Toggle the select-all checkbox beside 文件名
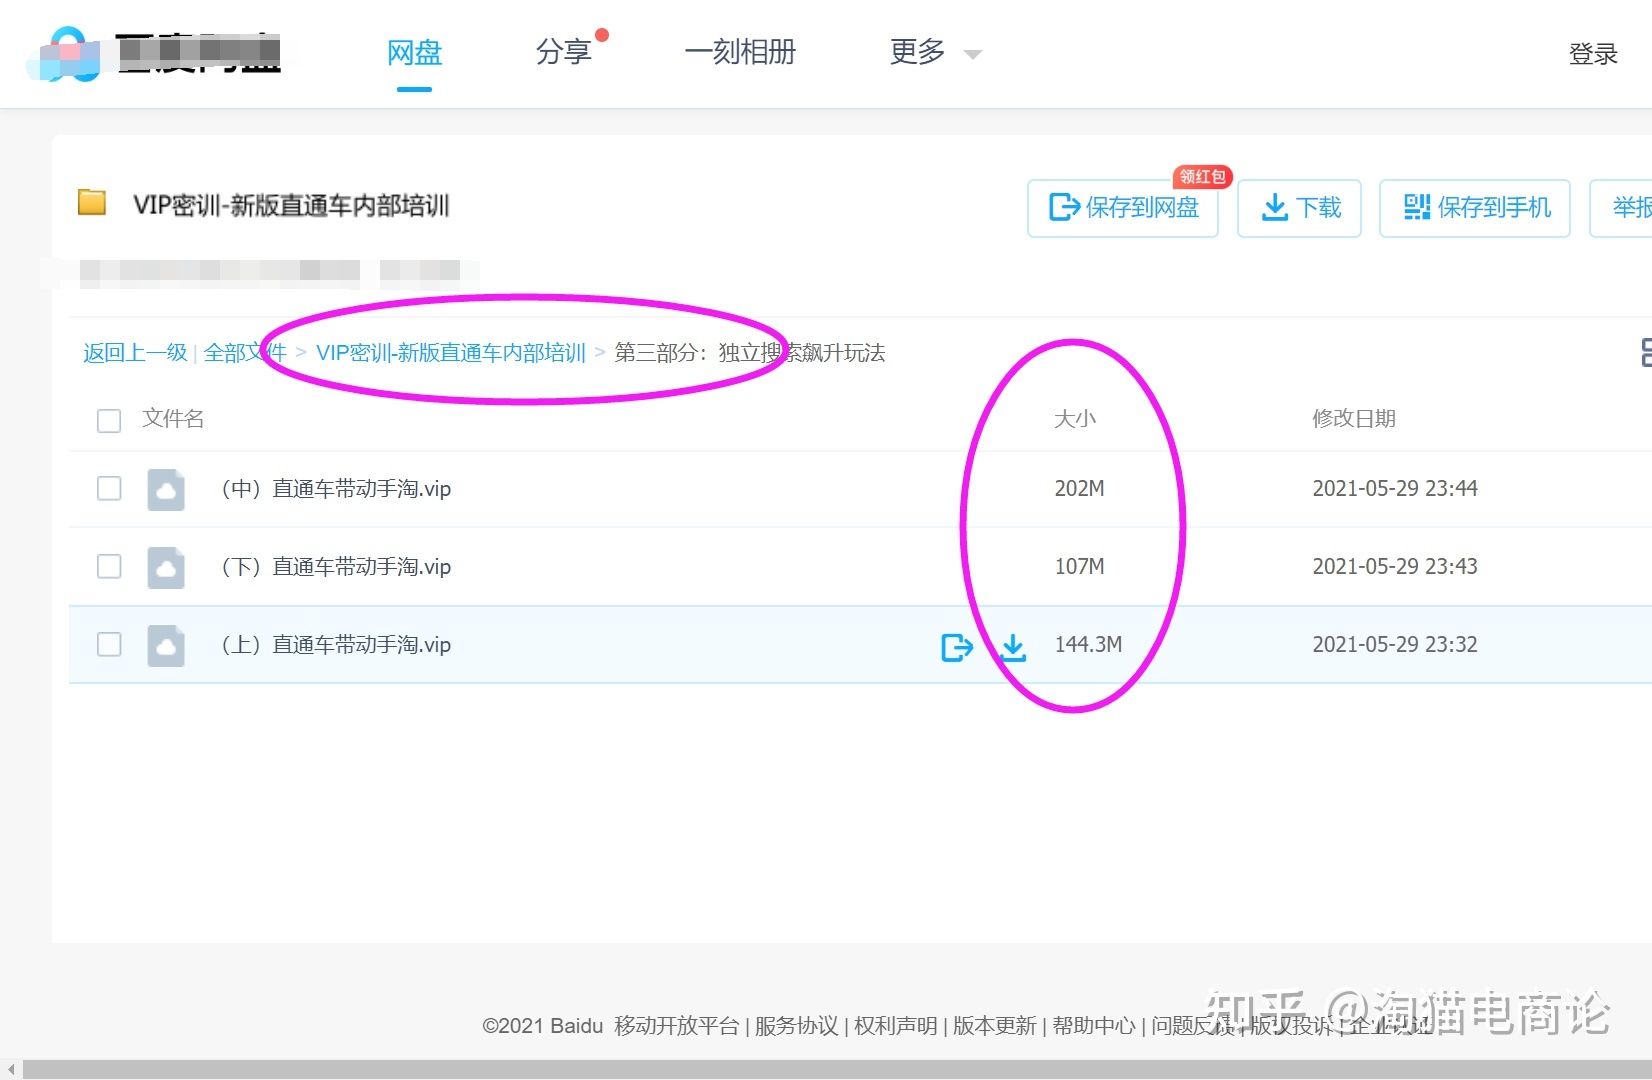1652x1080 pixels. (109, 420)
